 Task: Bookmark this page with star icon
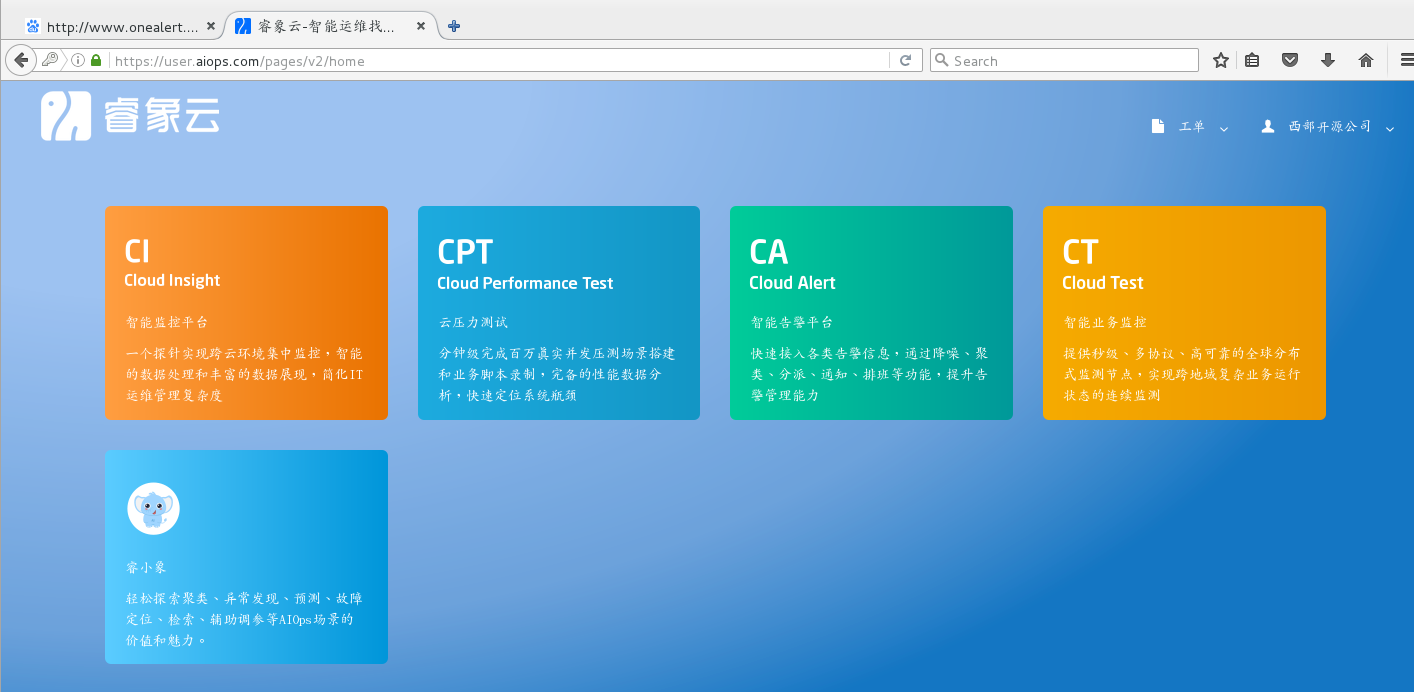coord(1220,60)
